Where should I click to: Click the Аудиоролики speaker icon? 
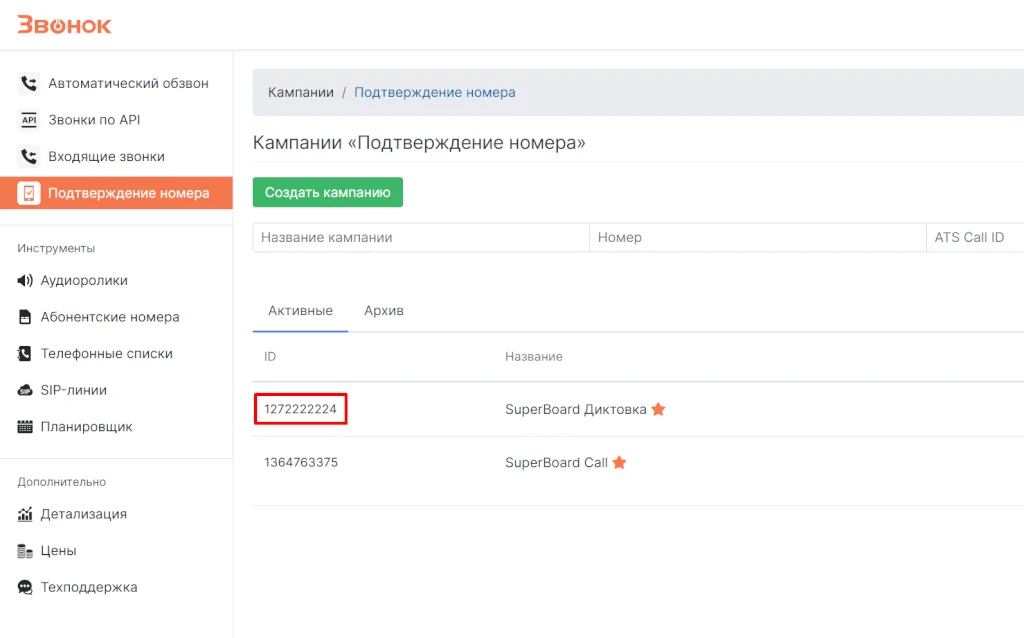(25, 281)
